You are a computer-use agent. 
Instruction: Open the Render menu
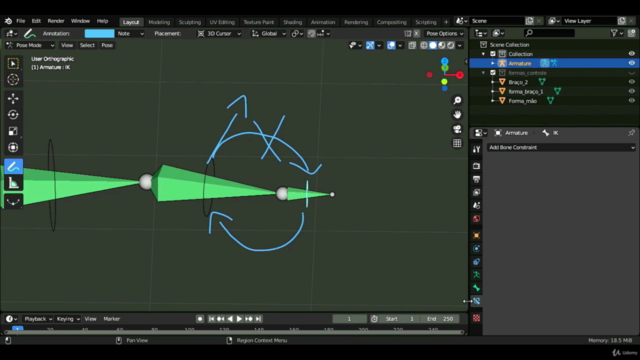56,21
